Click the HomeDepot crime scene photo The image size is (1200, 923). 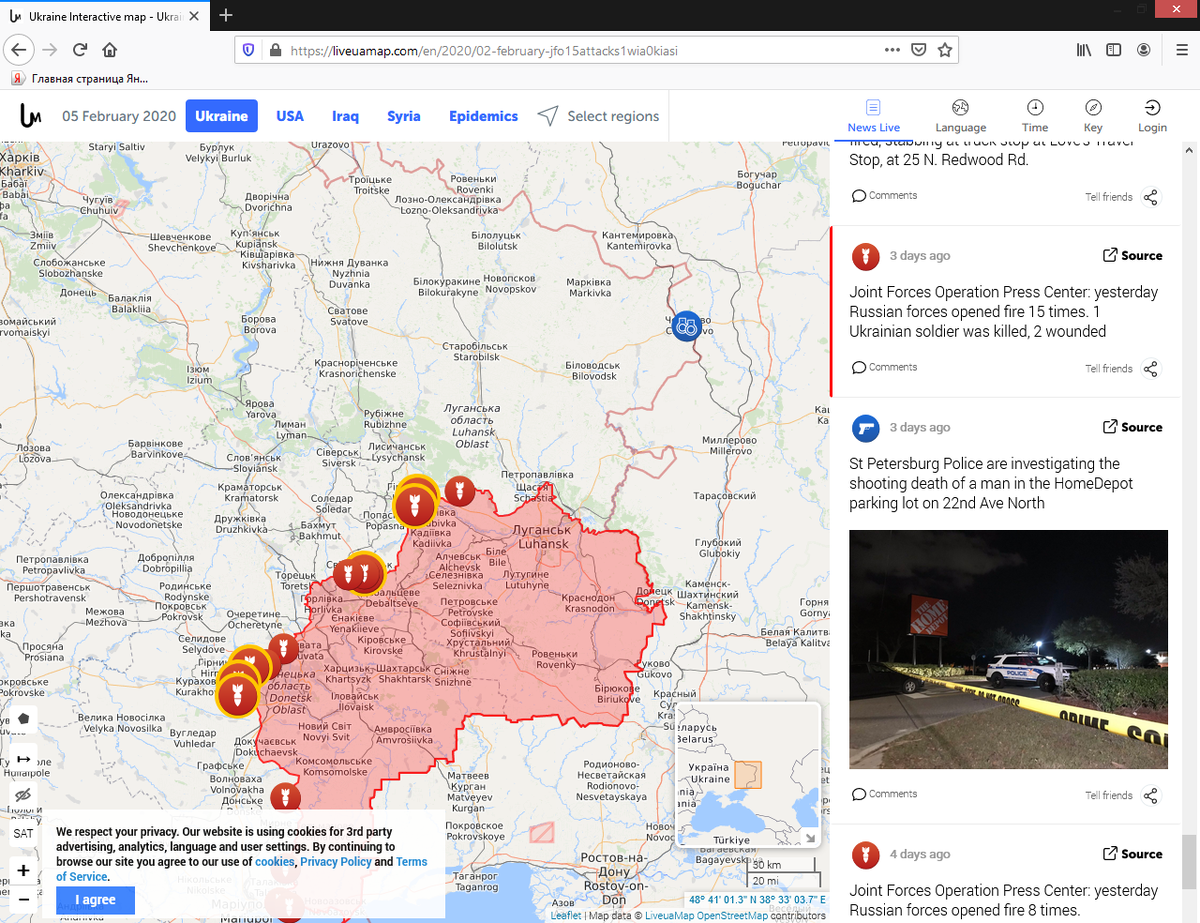click(x=1008, y=649)
